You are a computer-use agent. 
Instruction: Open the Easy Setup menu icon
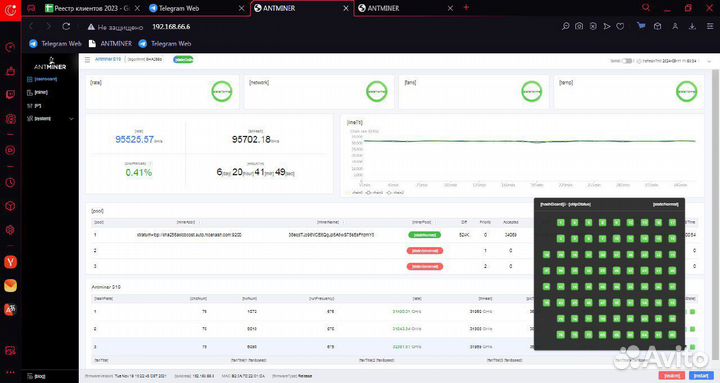[x=710, y=27]
